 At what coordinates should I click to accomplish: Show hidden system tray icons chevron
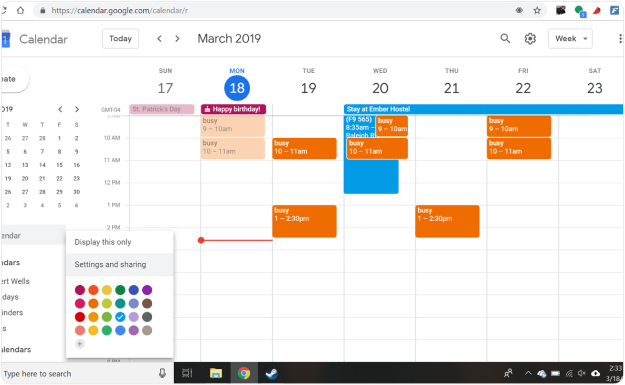(x=528, y=373)
